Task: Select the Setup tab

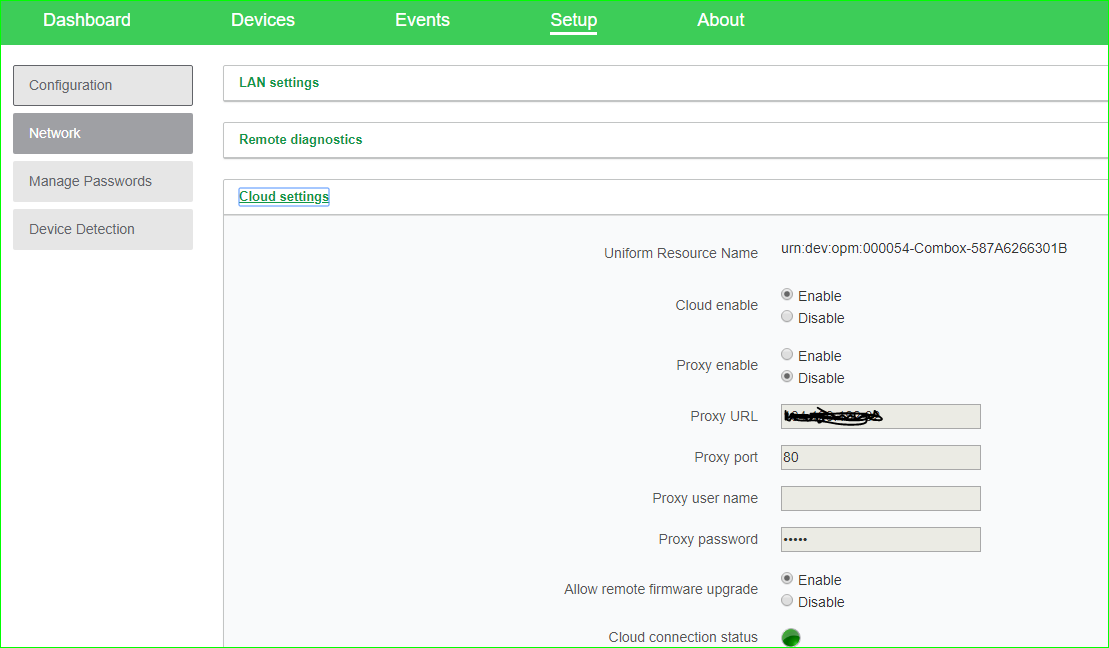Action: [574, 20]
